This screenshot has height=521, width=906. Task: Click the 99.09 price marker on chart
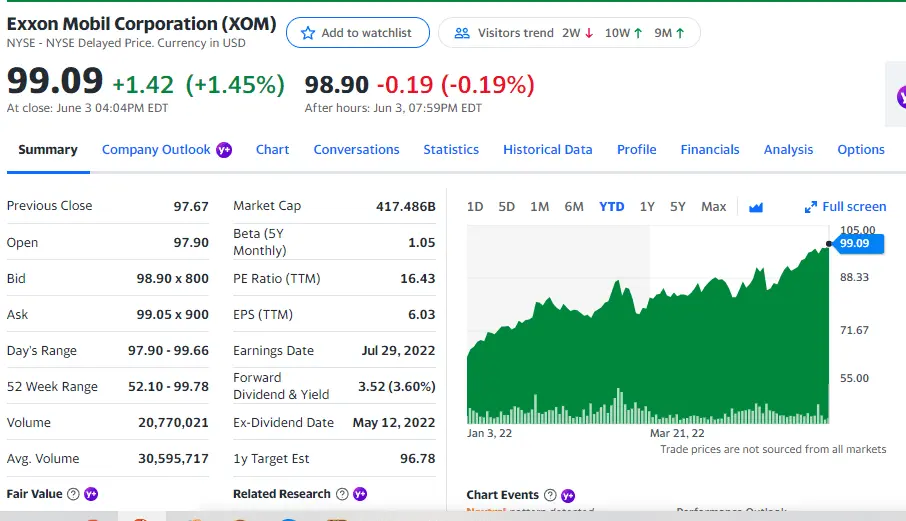[854, 243]
